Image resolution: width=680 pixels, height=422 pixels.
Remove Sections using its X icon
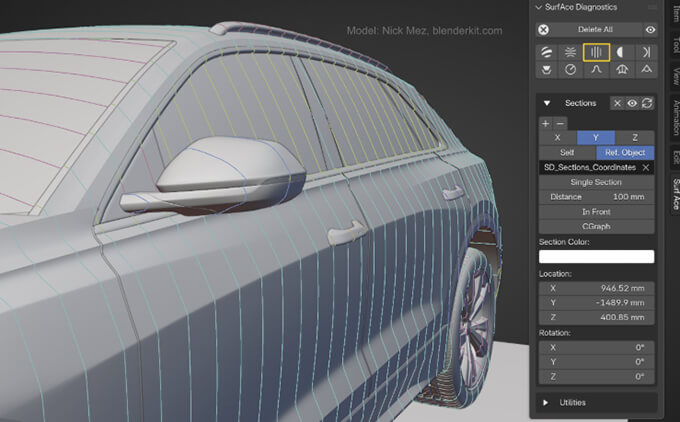[618, 103]
